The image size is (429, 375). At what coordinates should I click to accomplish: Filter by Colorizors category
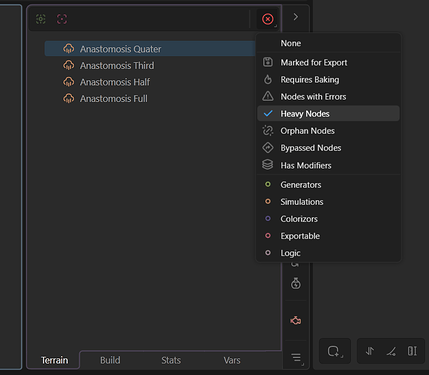click(x=328, y=219)
